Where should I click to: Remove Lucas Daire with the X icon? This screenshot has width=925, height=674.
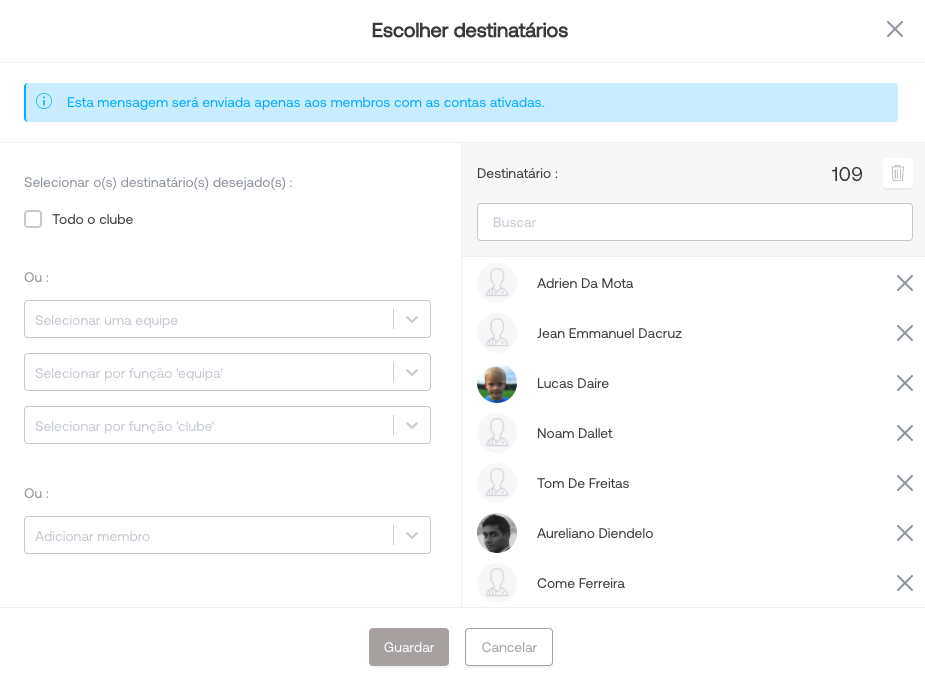(x=904, y=383)
